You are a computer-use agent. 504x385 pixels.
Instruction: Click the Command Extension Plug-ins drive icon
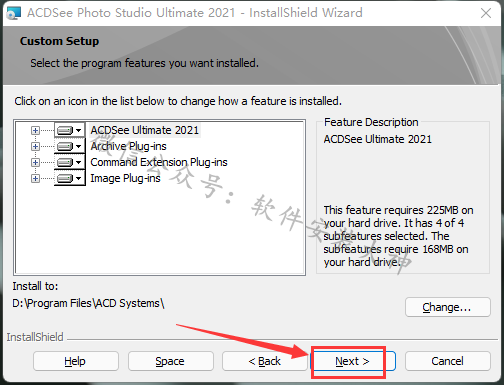pyautogui.click(x=65, y=162)
